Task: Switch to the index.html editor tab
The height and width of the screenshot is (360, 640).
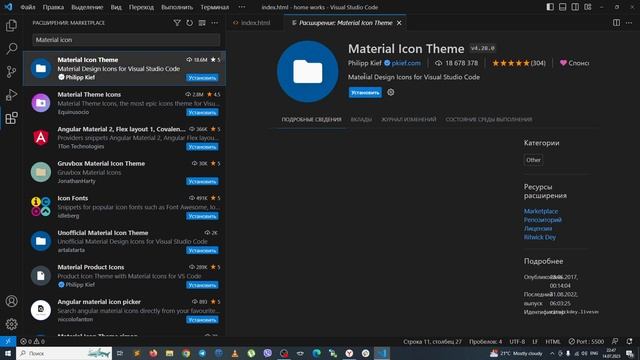Action: click(x=255, y=23)
